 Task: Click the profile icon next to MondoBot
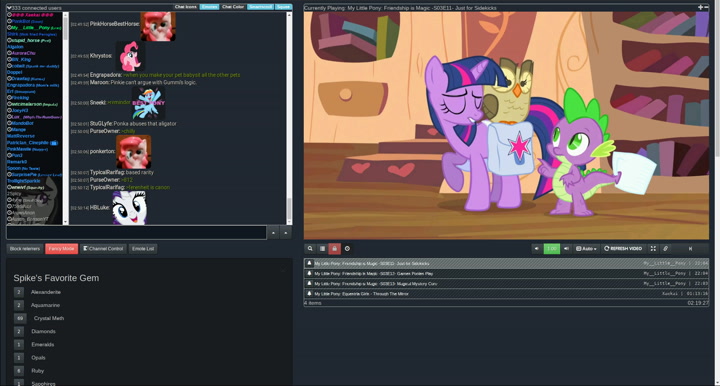pos(9,123)
